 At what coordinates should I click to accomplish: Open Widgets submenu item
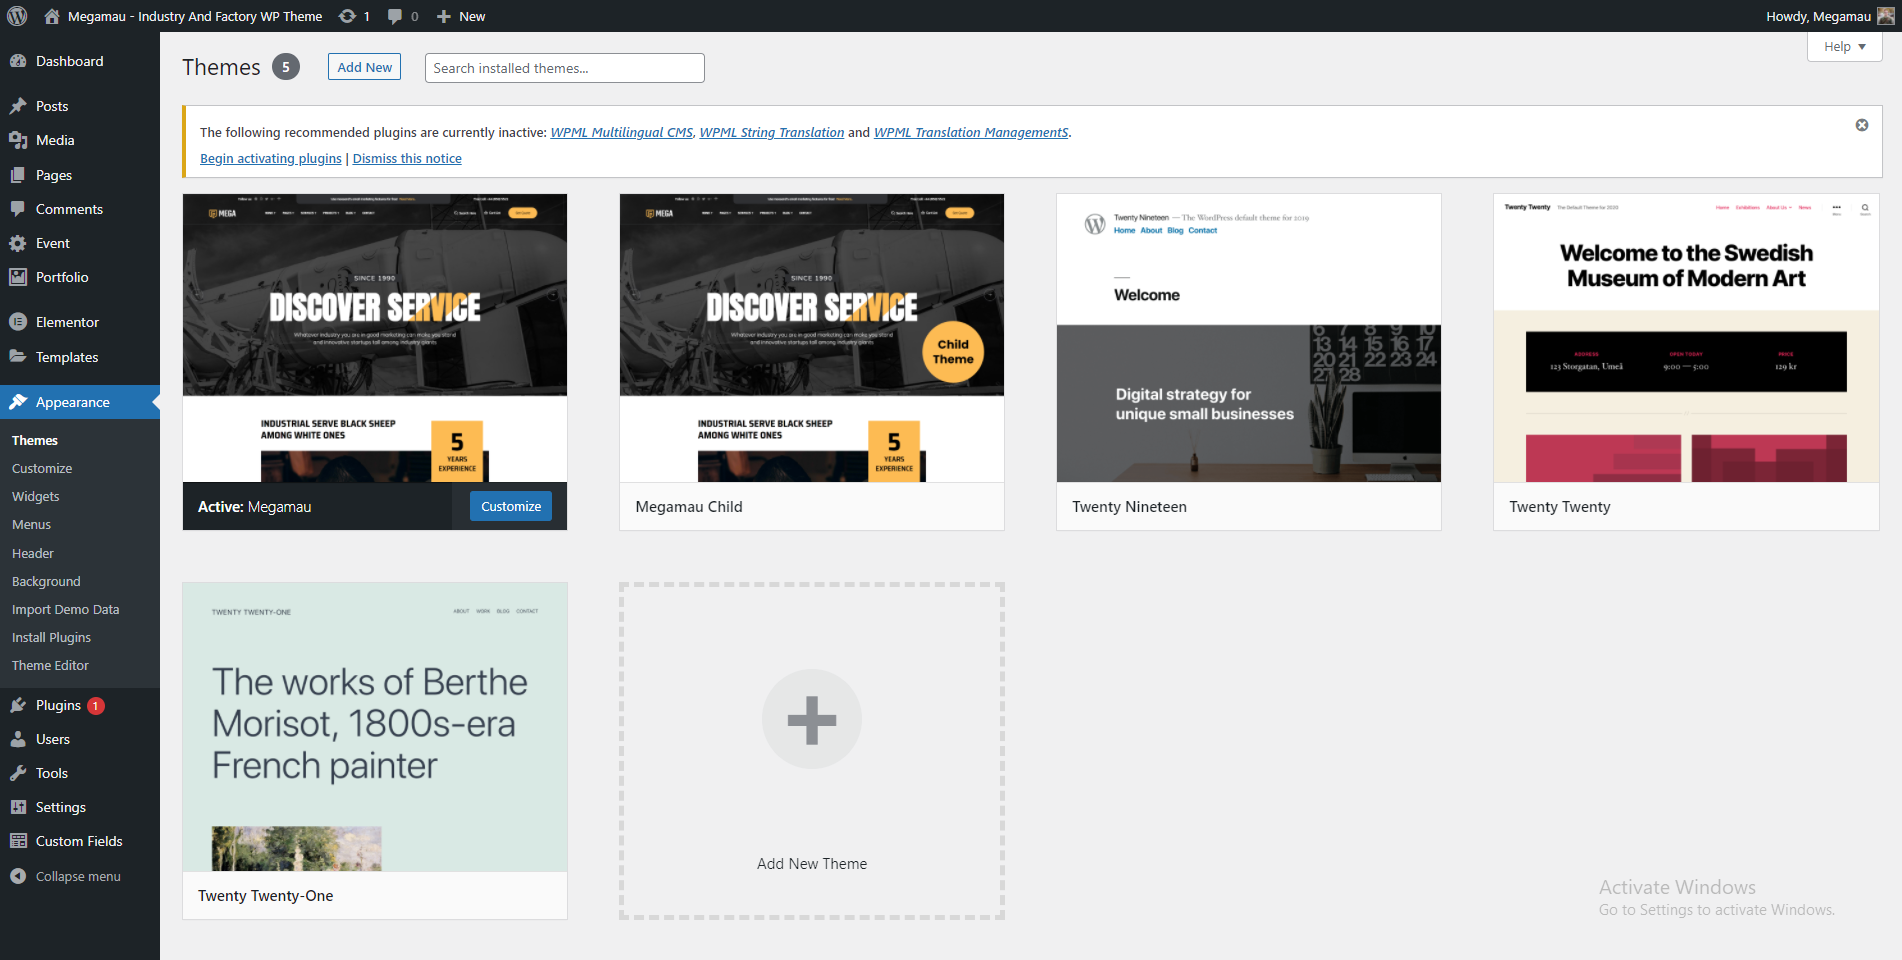(36, 496)
